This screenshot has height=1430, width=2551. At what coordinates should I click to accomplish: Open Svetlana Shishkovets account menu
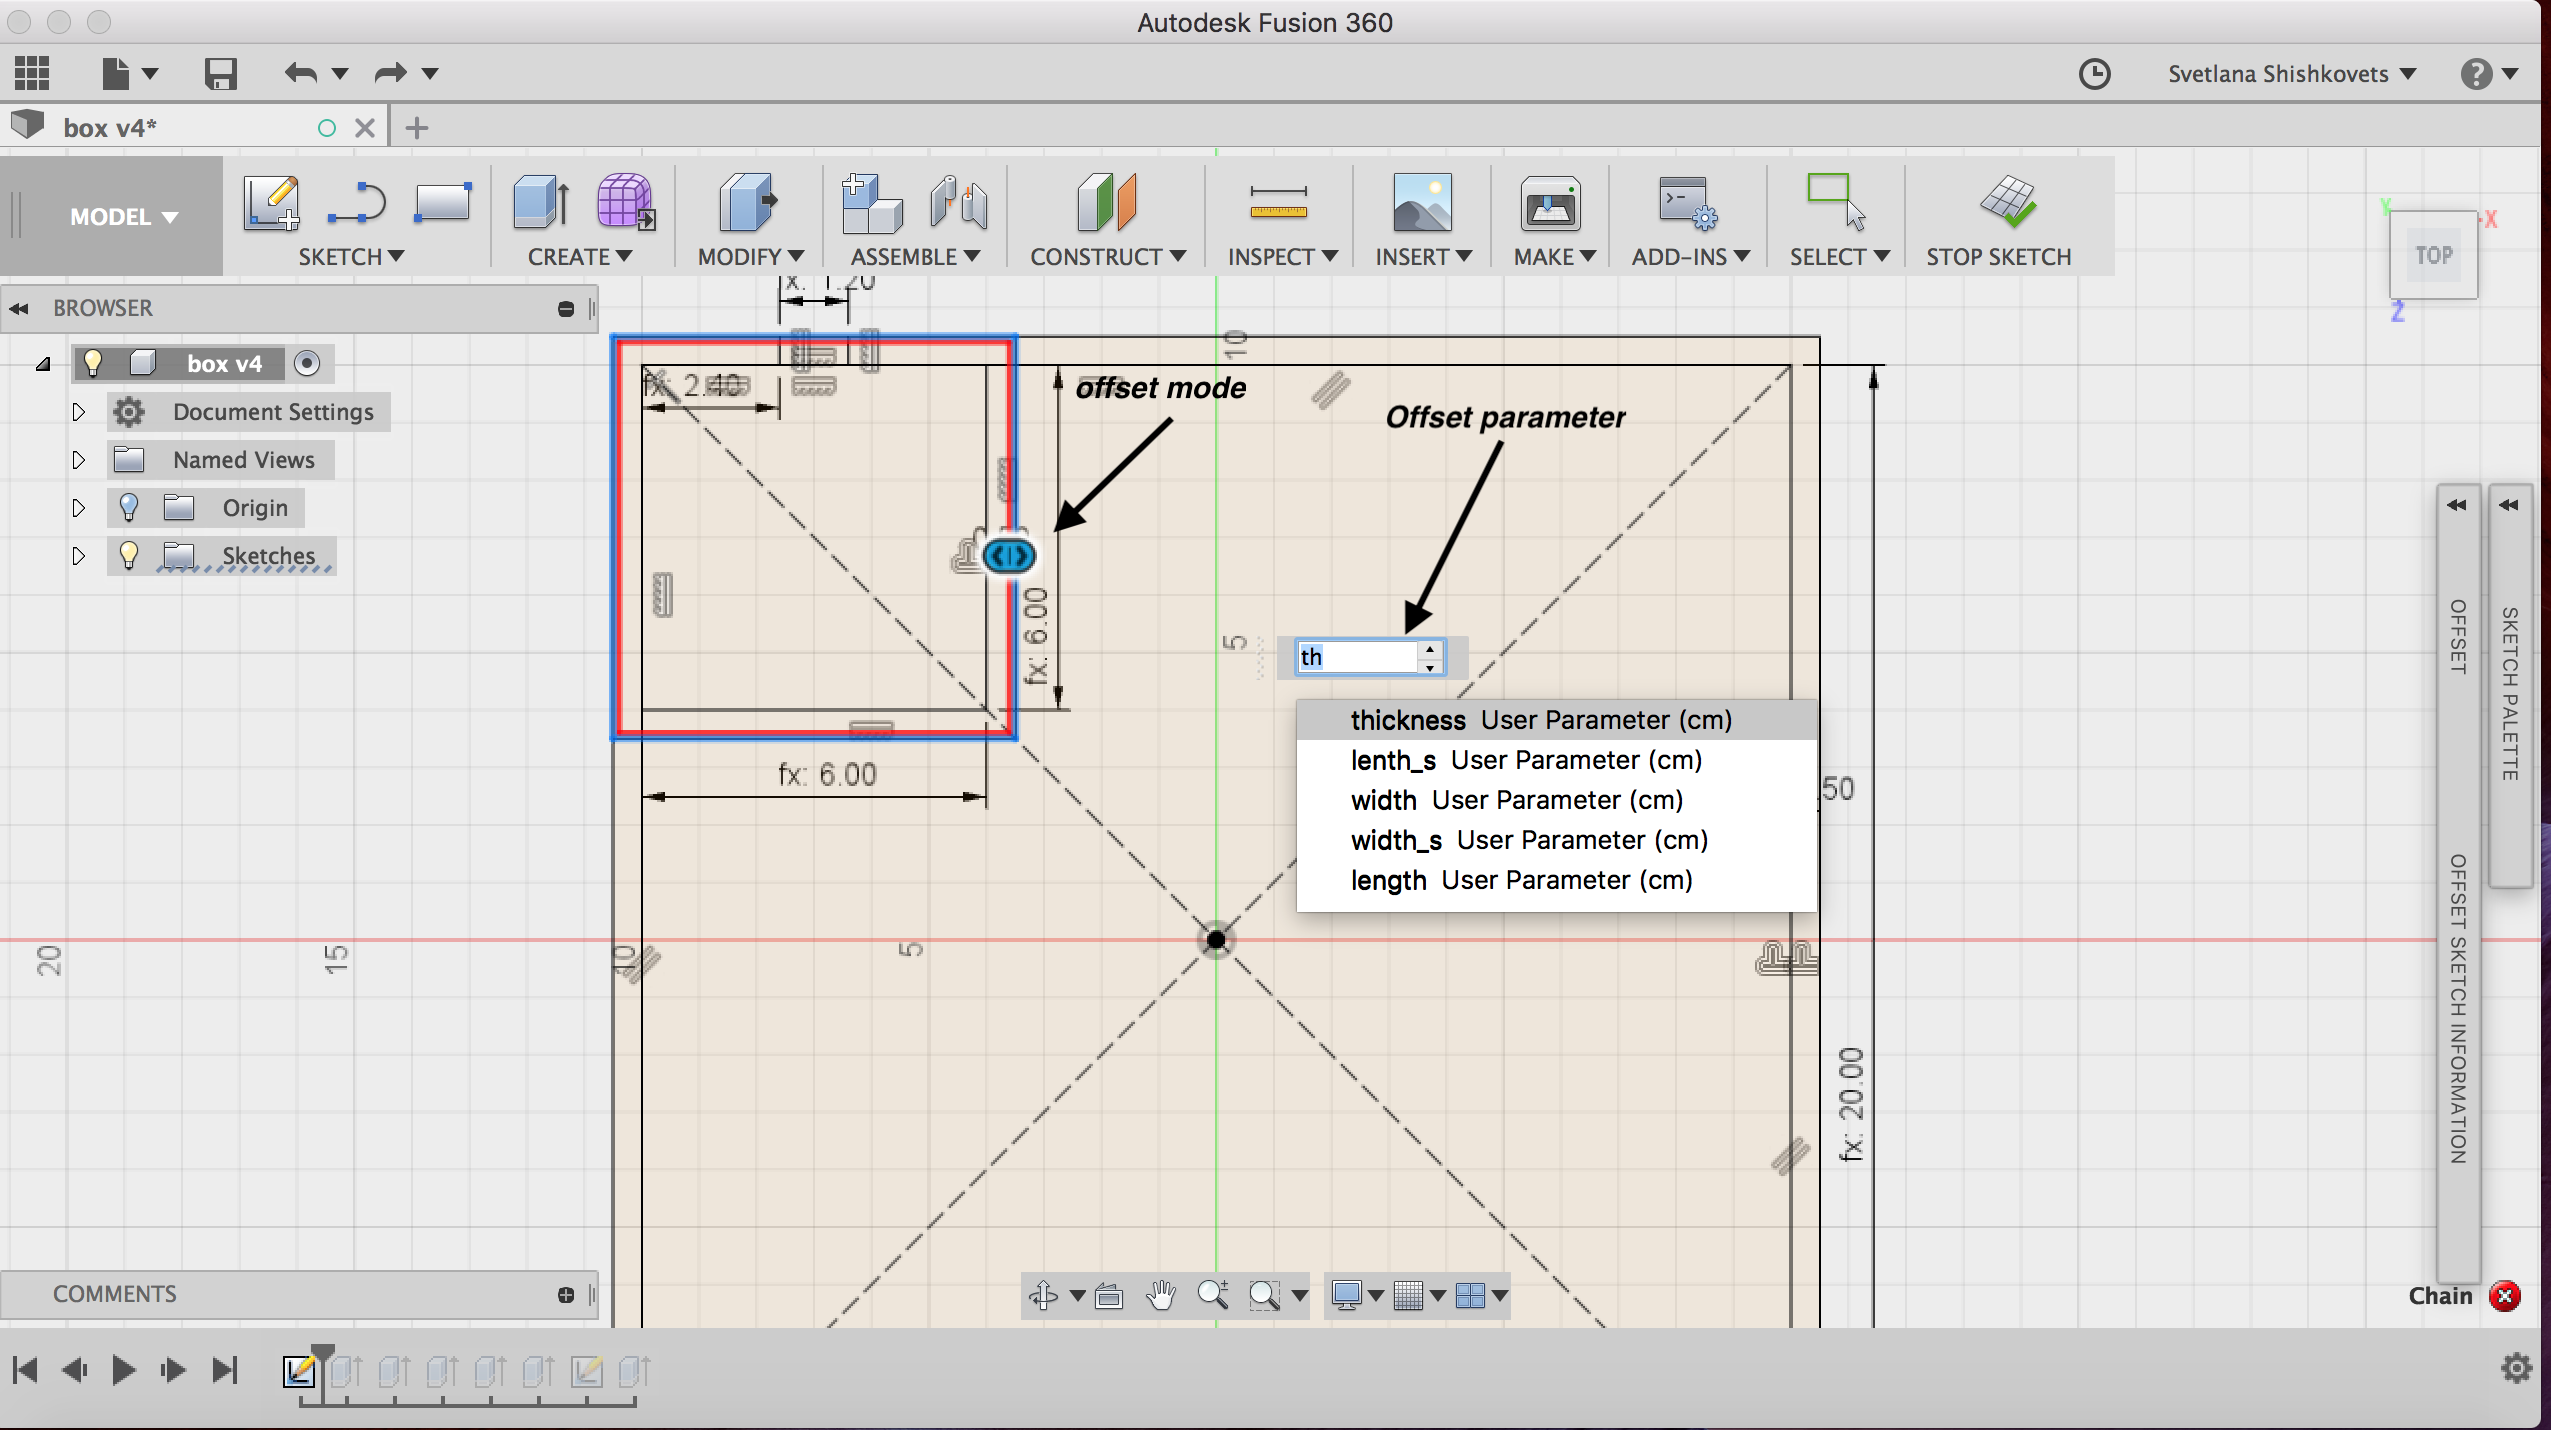2291,74
